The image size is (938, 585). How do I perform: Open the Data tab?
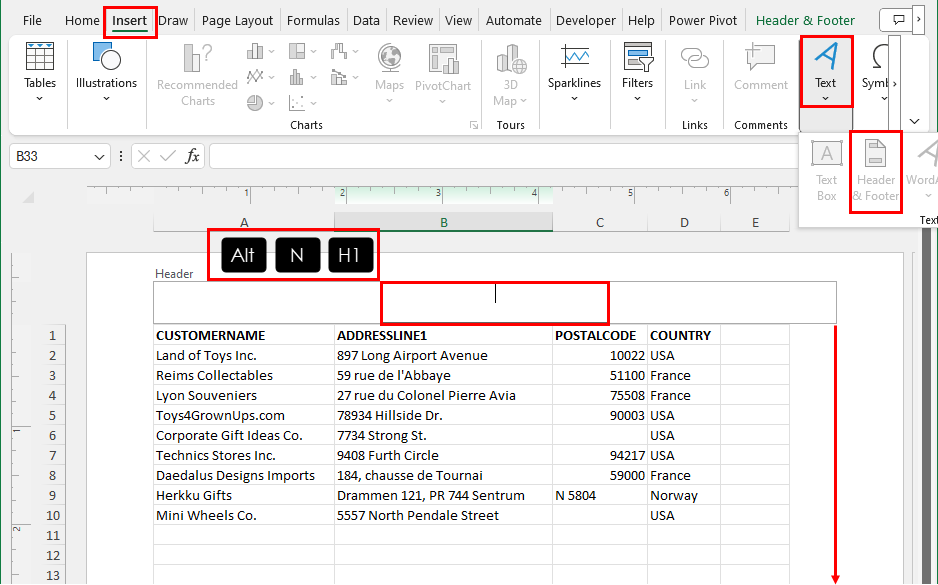366,20
